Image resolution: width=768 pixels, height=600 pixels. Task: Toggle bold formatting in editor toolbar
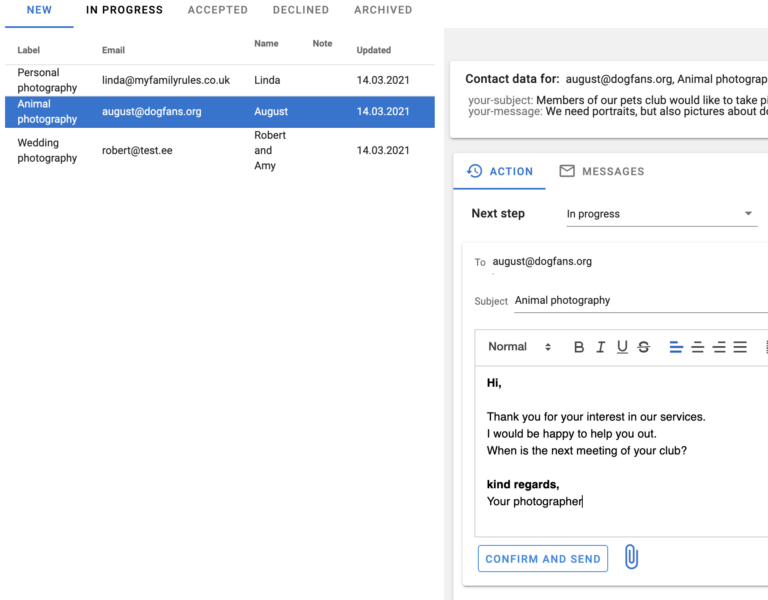tap(578, 347)
